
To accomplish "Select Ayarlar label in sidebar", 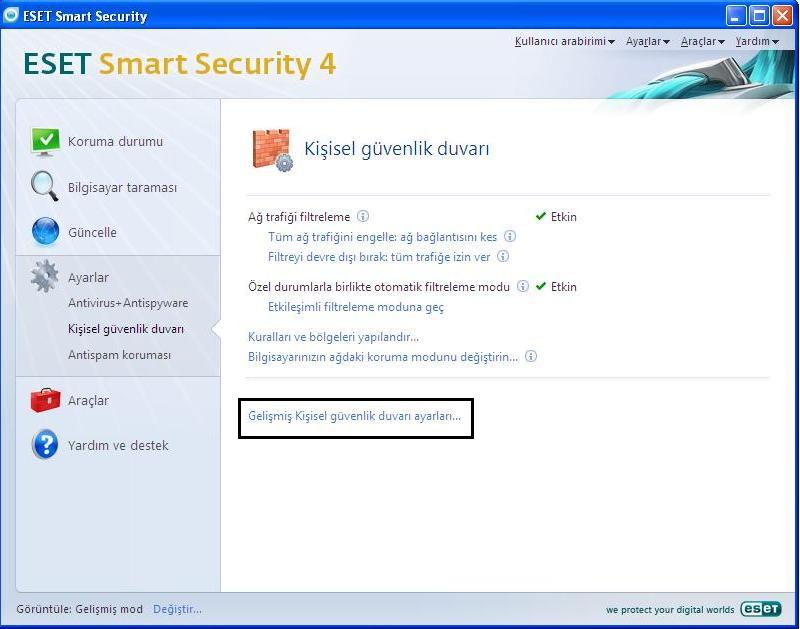I will pyautogui.click(x=88, y=278).
